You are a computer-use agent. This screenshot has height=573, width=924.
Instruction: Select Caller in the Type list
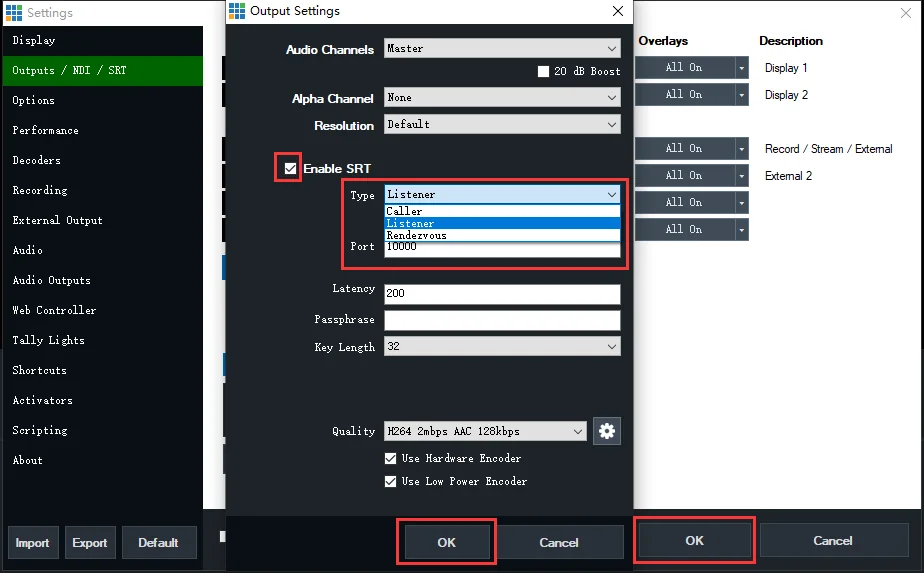pyautogui.click(x=502, y=211)
